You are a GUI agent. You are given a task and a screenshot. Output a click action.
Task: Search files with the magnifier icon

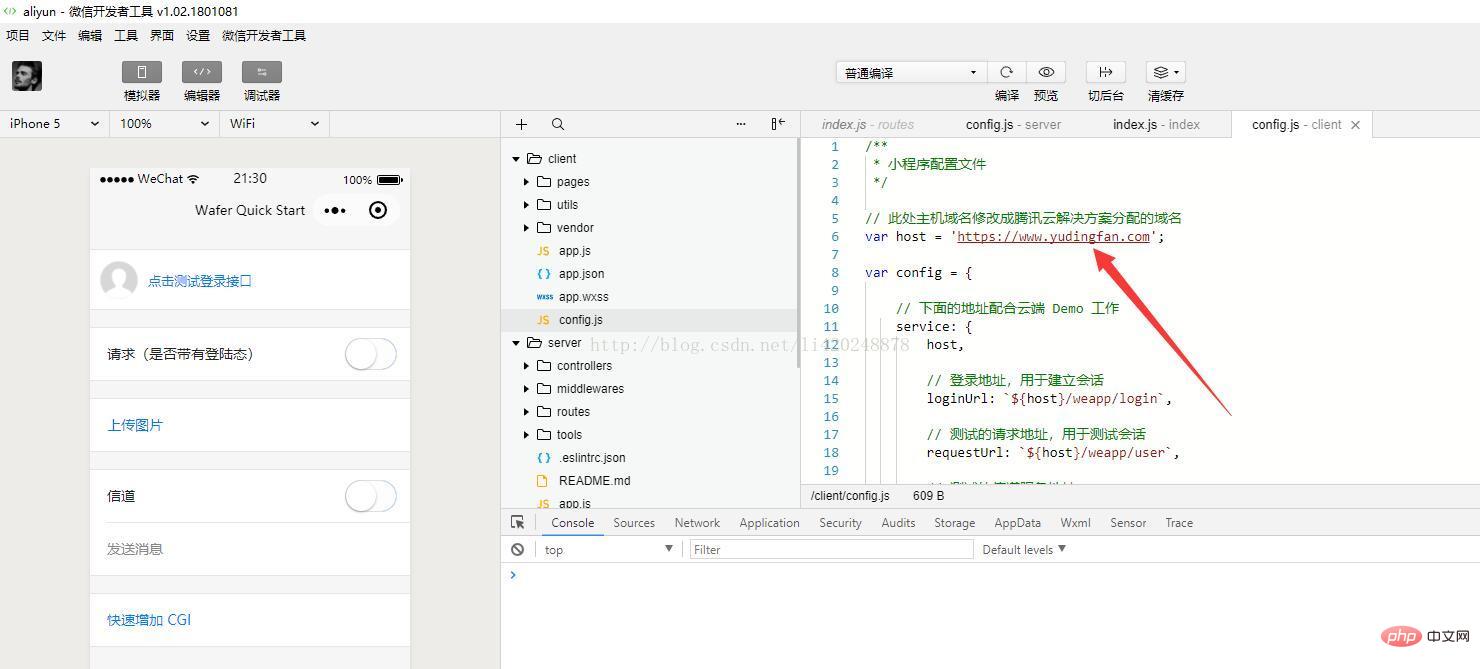tap(558, 124)
